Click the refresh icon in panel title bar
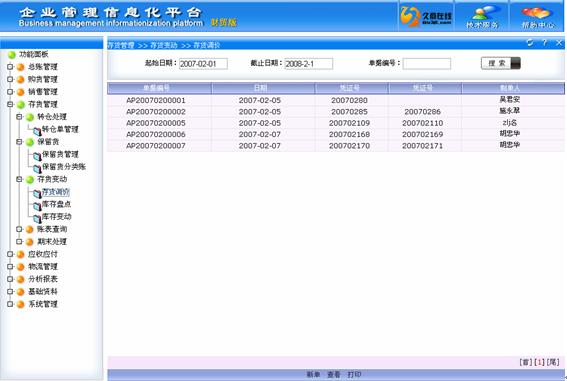This screenshot has width=567, height=381. click(530, 43)
